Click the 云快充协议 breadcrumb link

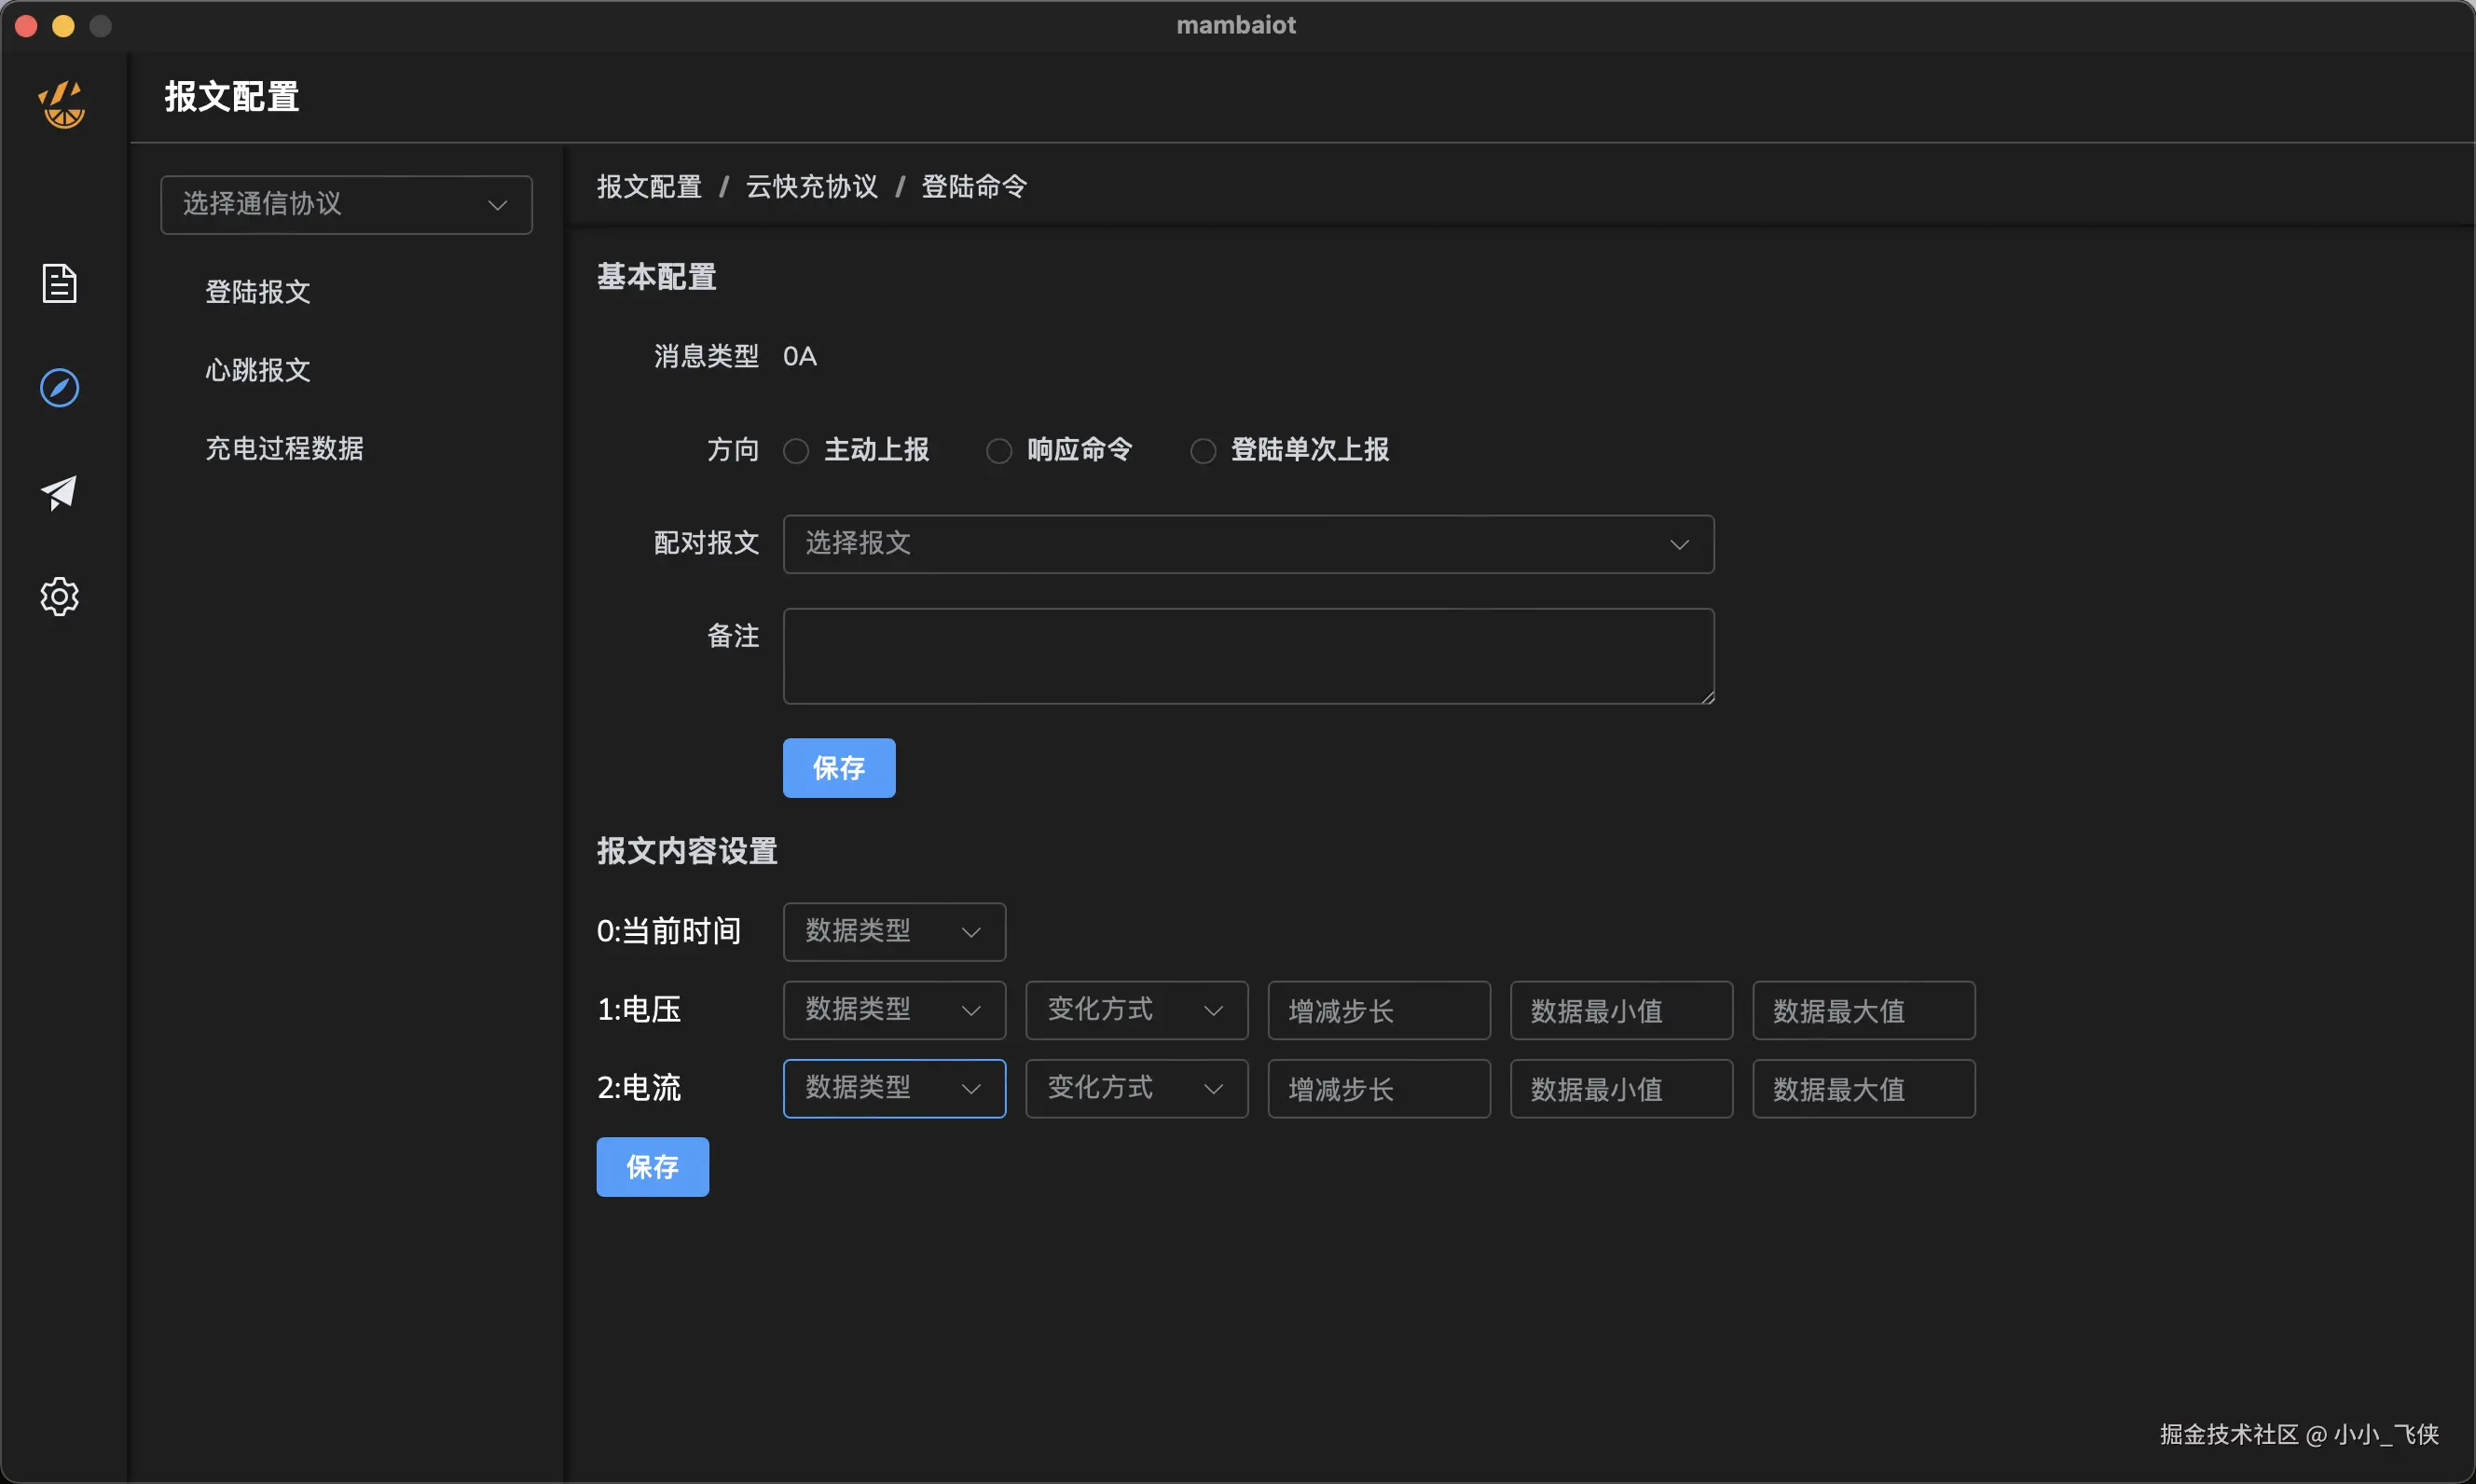811,187
